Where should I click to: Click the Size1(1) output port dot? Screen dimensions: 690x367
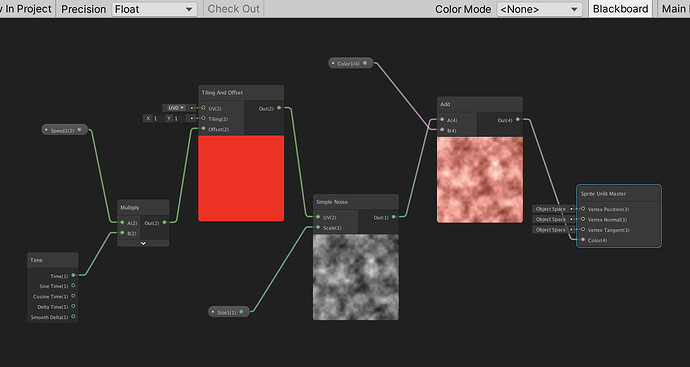pyautogui.click(x=241, y=312)
